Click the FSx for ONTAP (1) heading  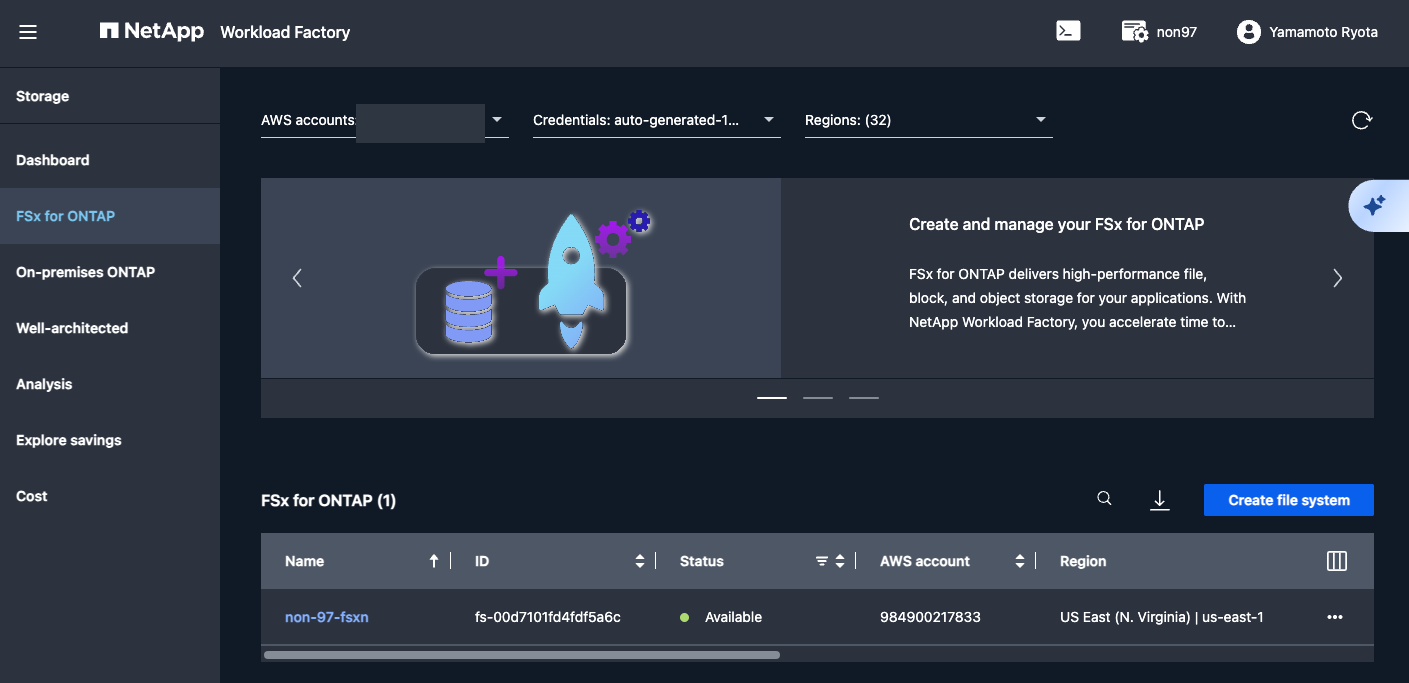pyautogui.click(x=328, y=500)
